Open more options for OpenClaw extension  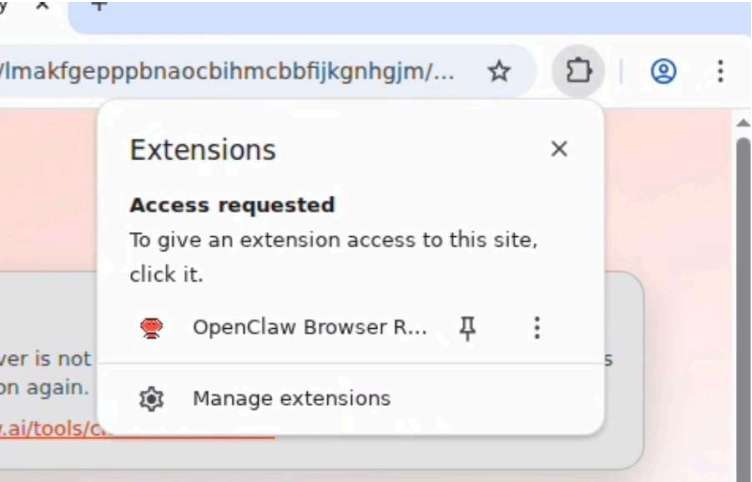pyautogui.click(x=537, y=327)
